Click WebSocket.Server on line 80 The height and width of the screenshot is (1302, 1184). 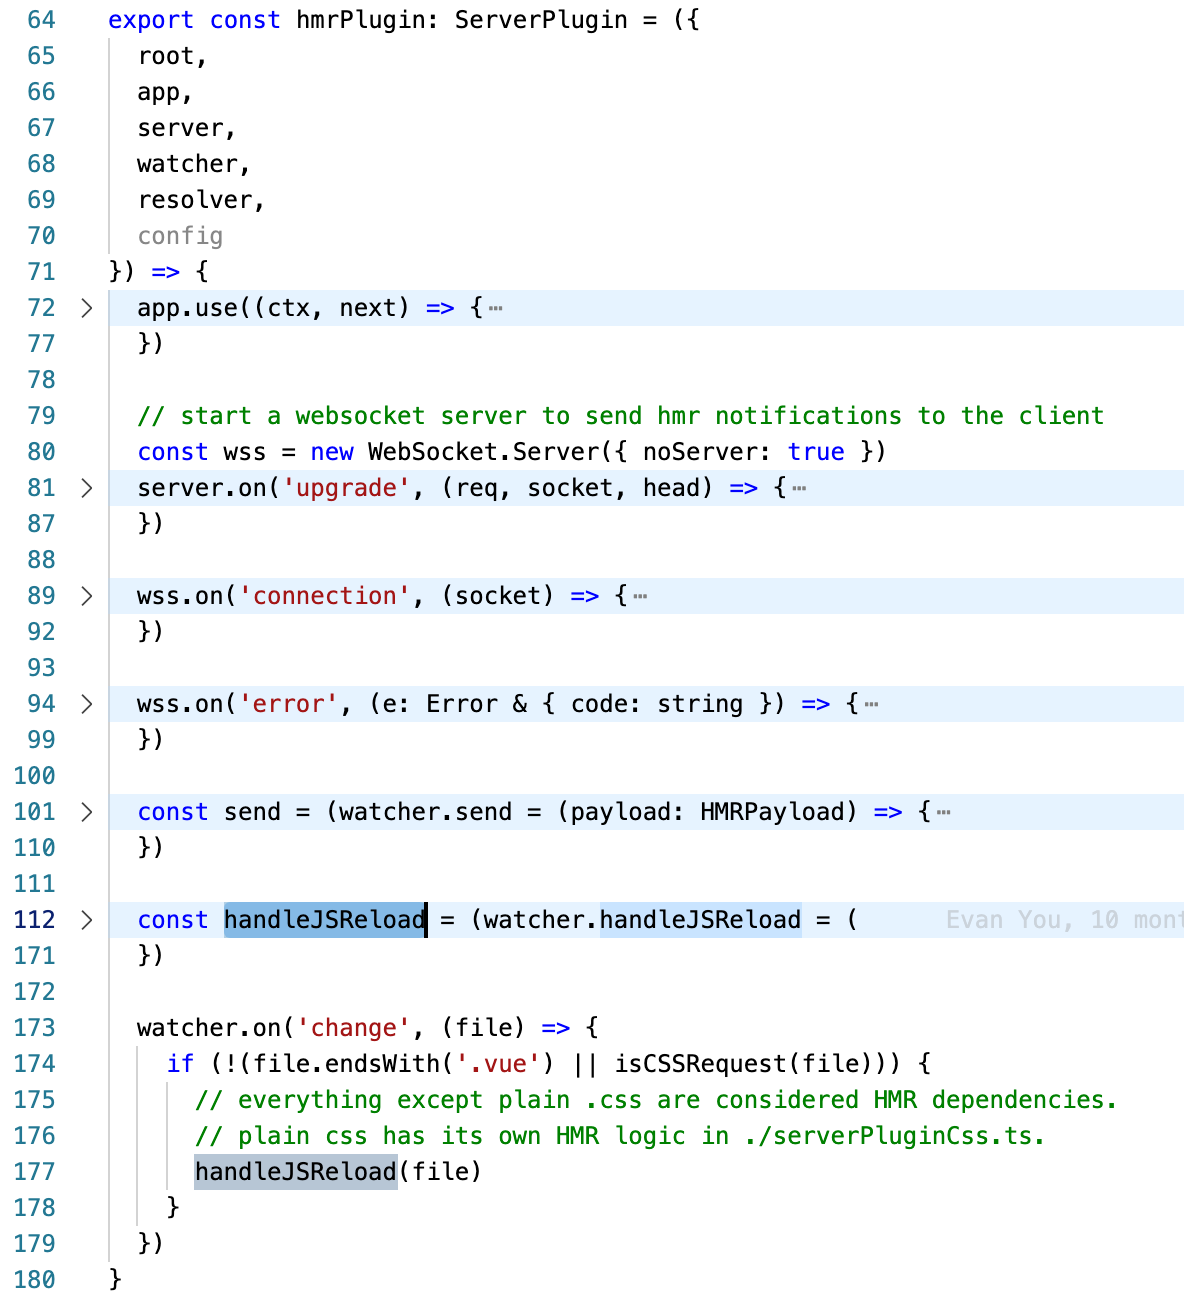coord(483,452)
